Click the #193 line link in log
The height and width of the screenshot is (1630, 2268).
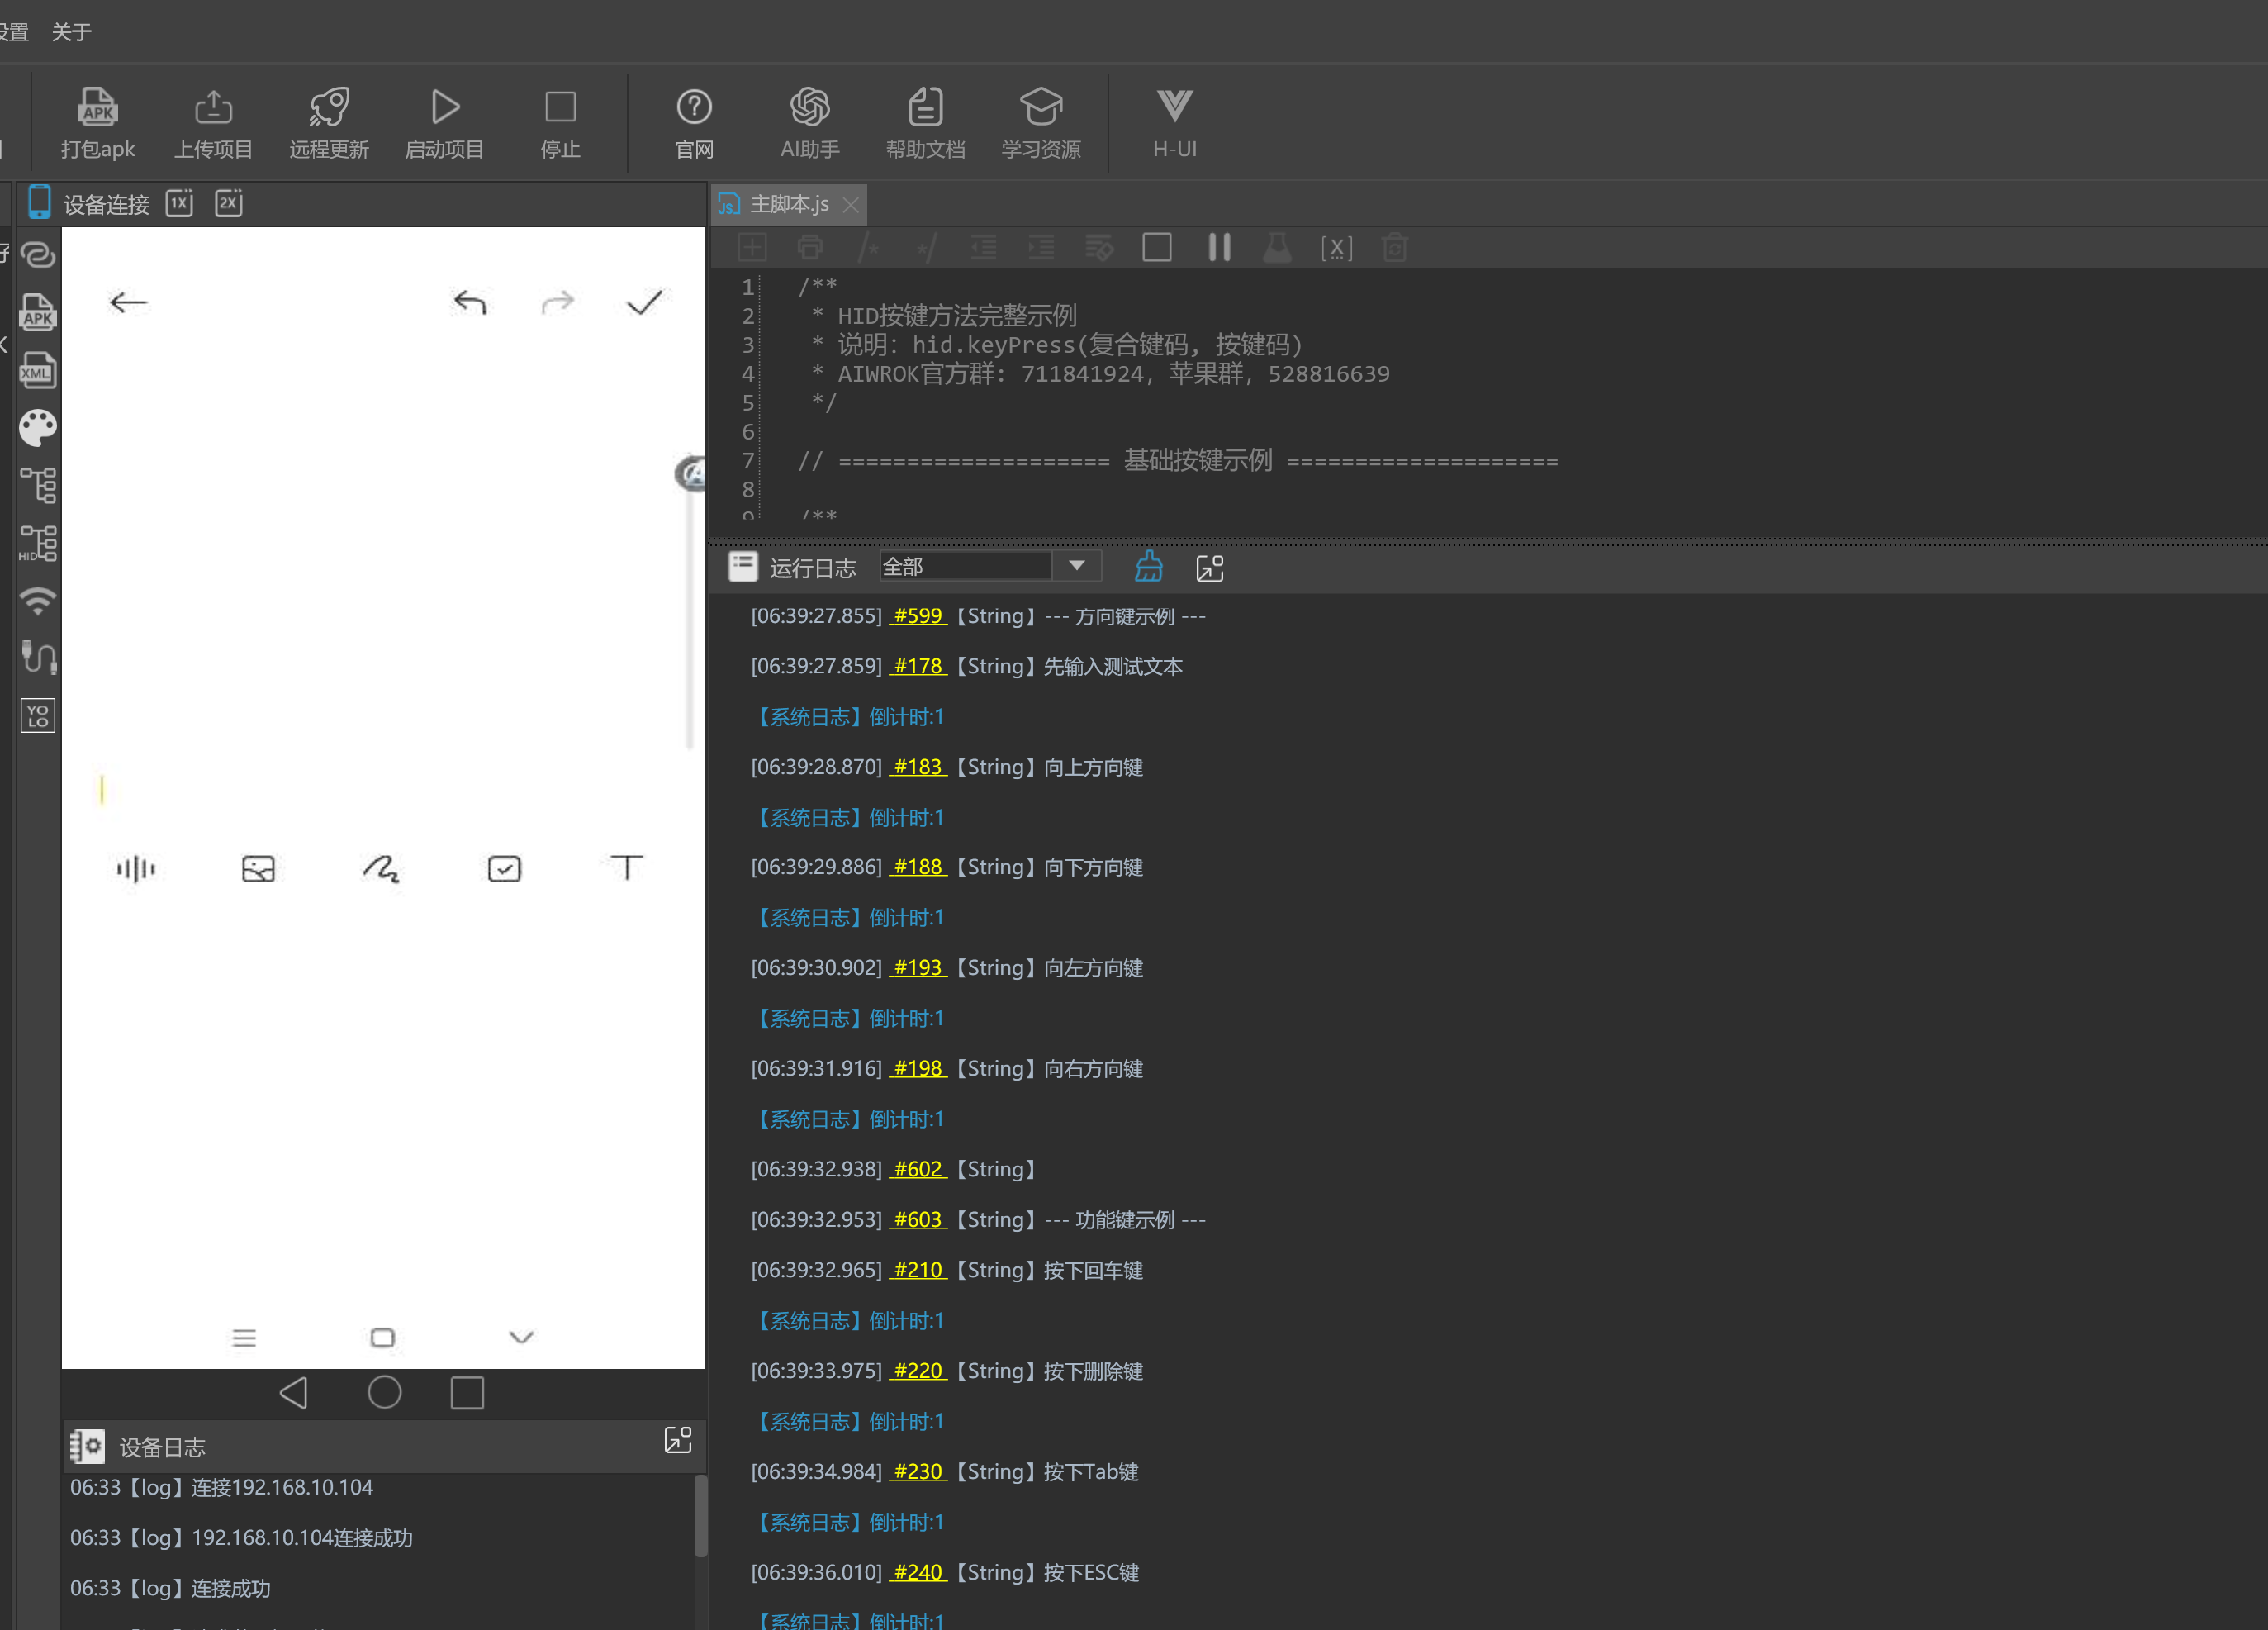click(918, 968)
